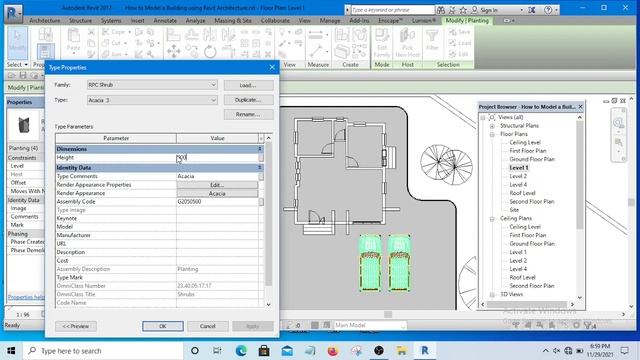Open the Massing & Site ribbon tab
Viewport: 640px width, 360px height.
tap(233, 20)
